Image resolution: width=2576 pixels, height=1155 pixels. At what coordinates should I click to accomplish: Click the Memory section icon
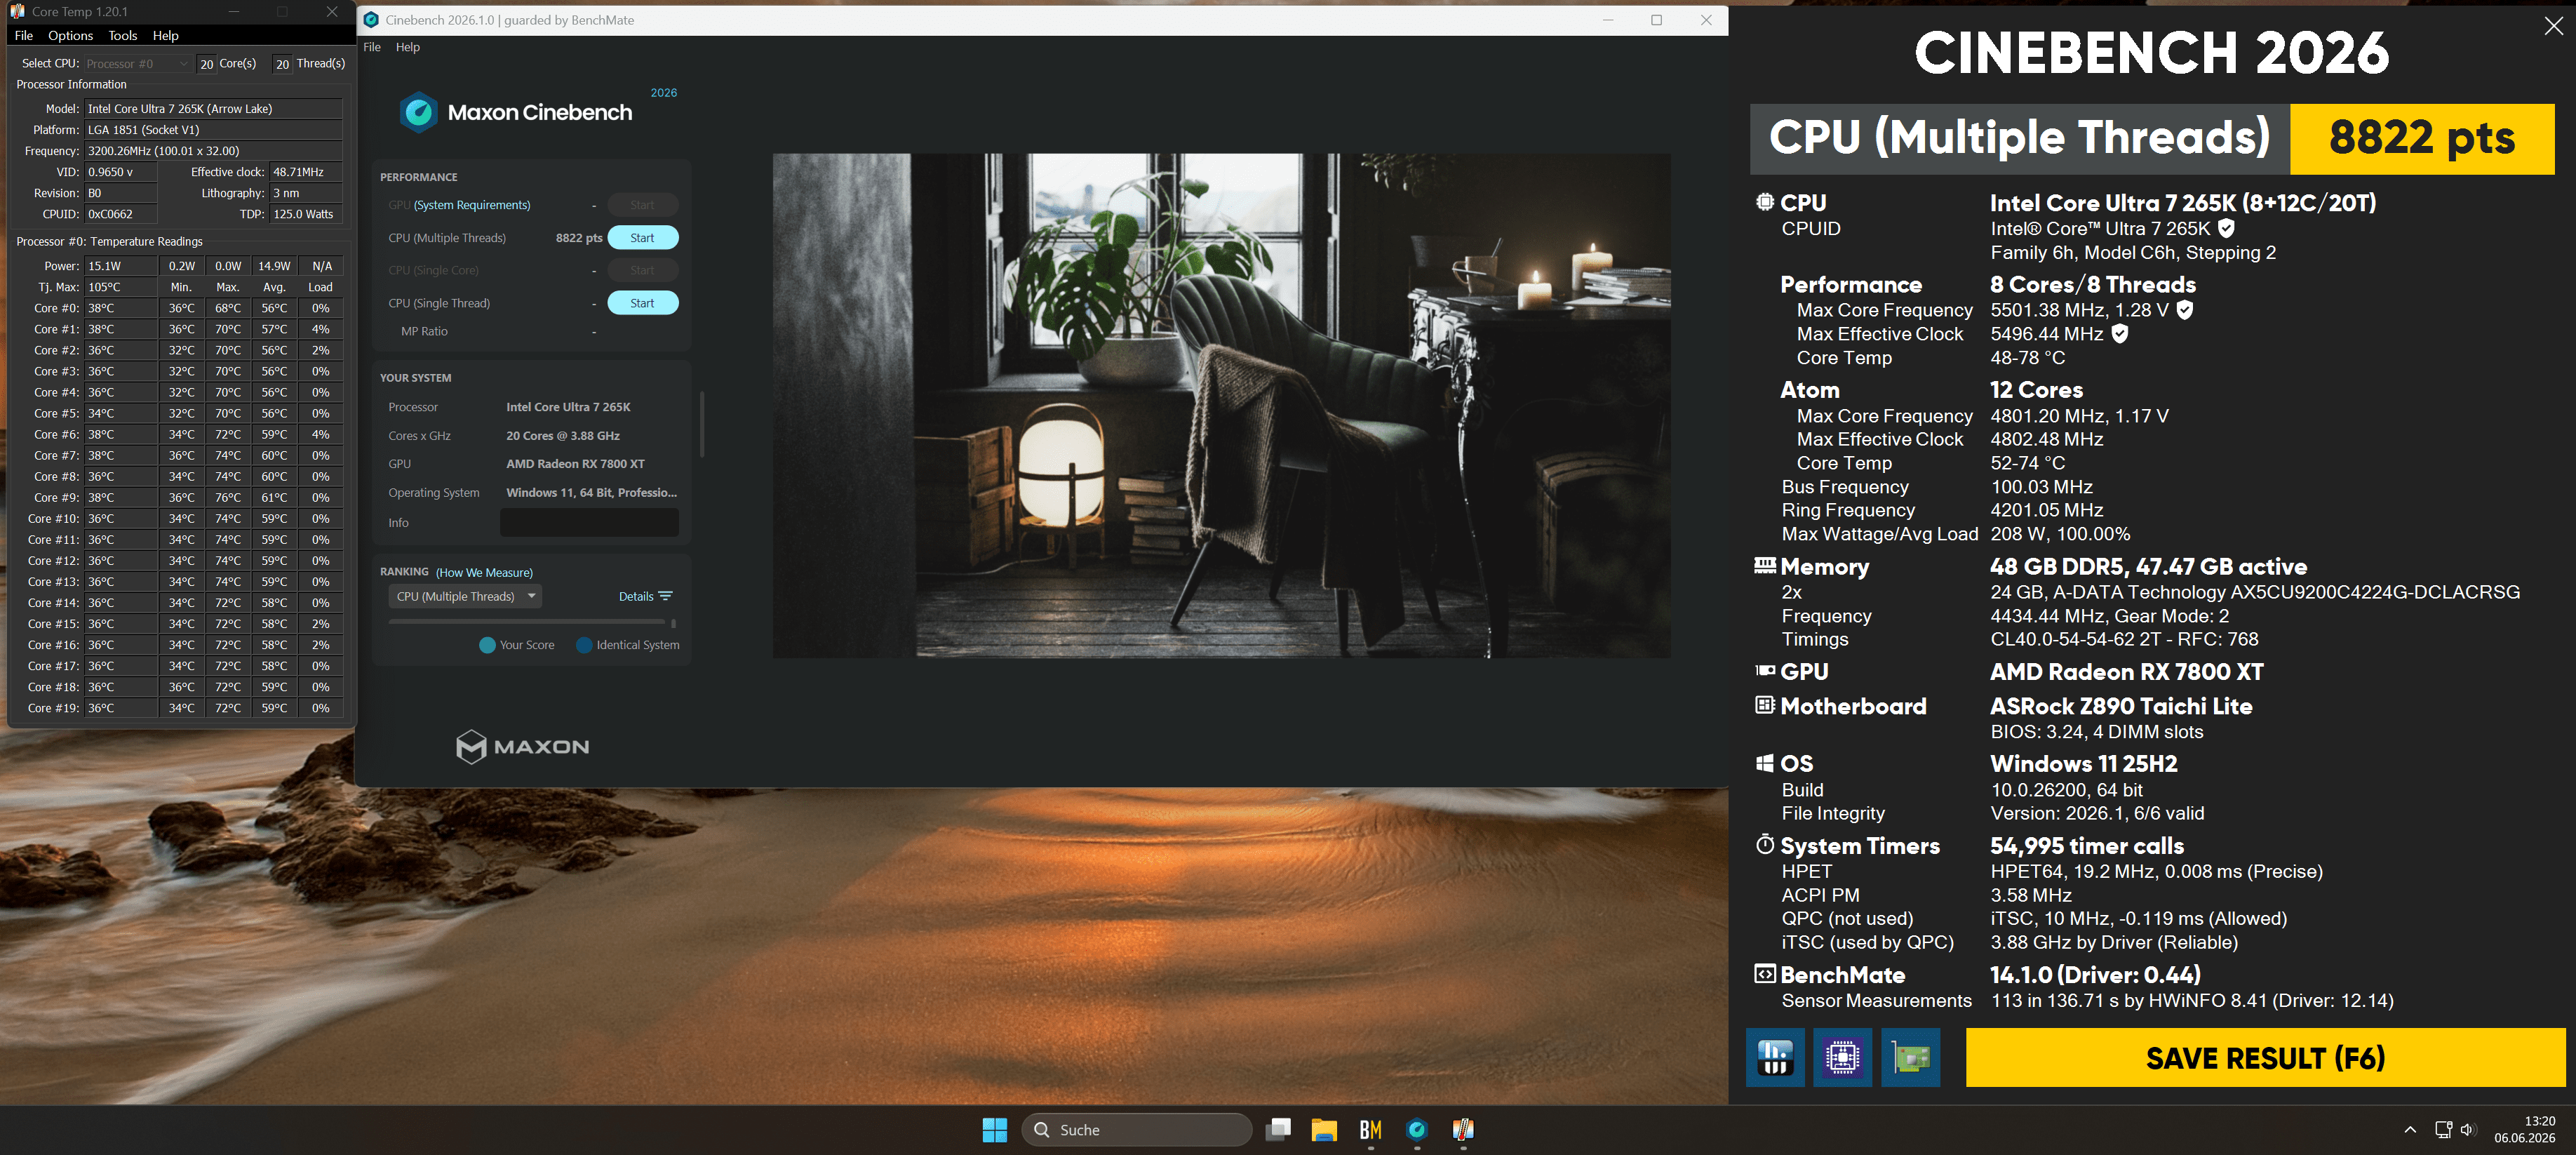(1765, 566)
